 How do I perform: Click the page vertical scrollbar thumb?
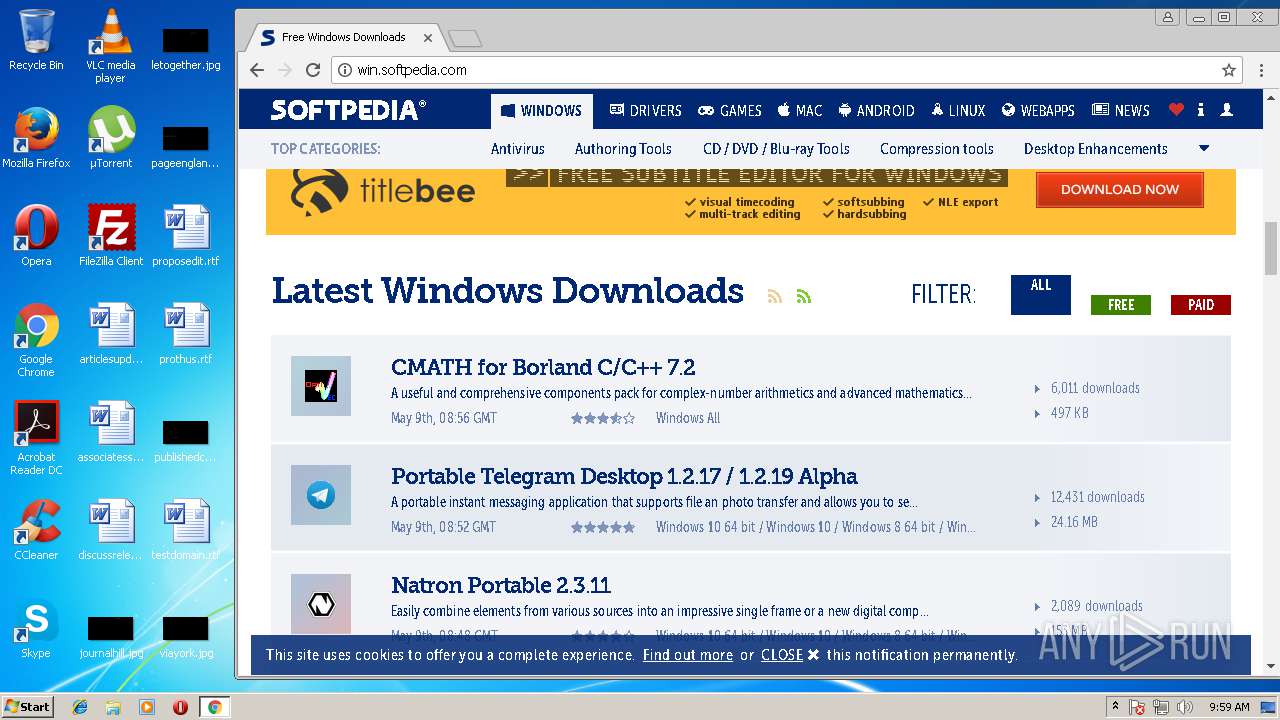click(1271, 248)
